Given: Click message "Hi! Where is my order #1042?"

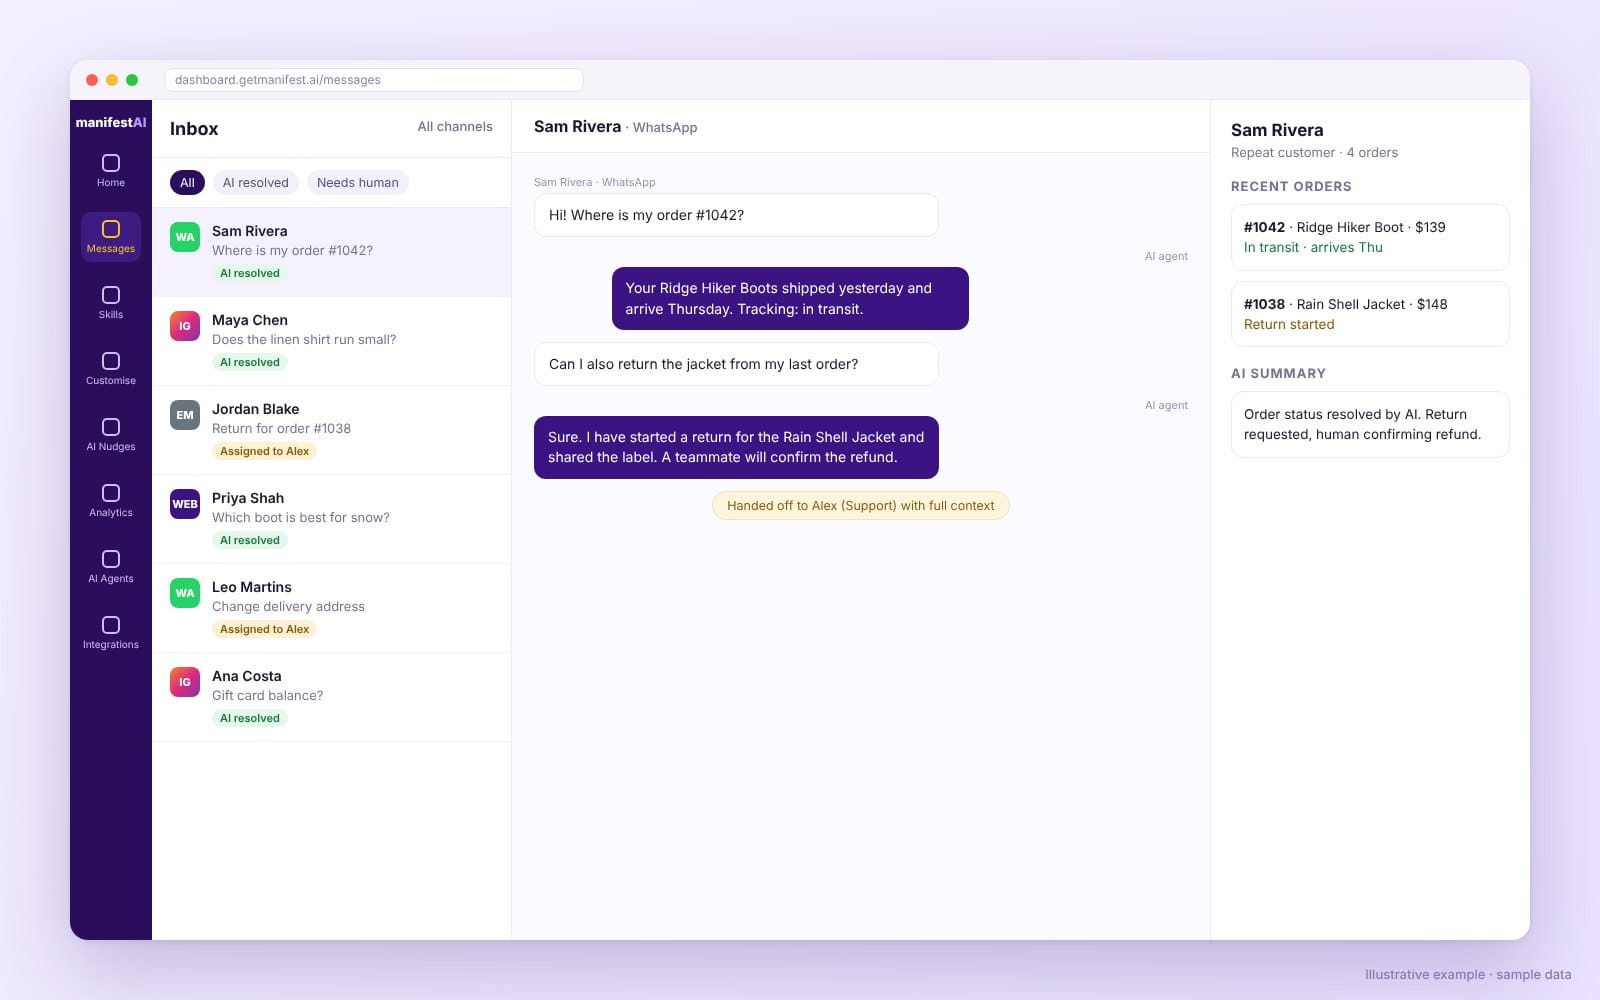Looking at the screenshot, I should [736, 215].
